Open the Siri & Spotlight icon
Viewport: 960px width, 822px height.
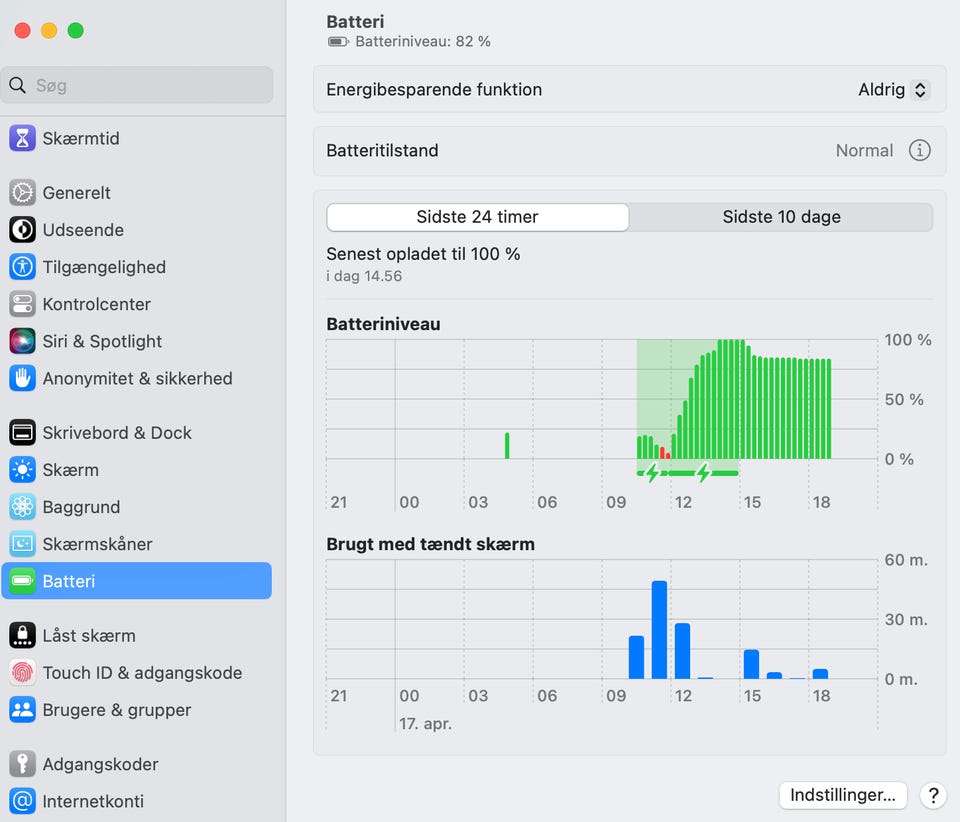click(23, 342)
